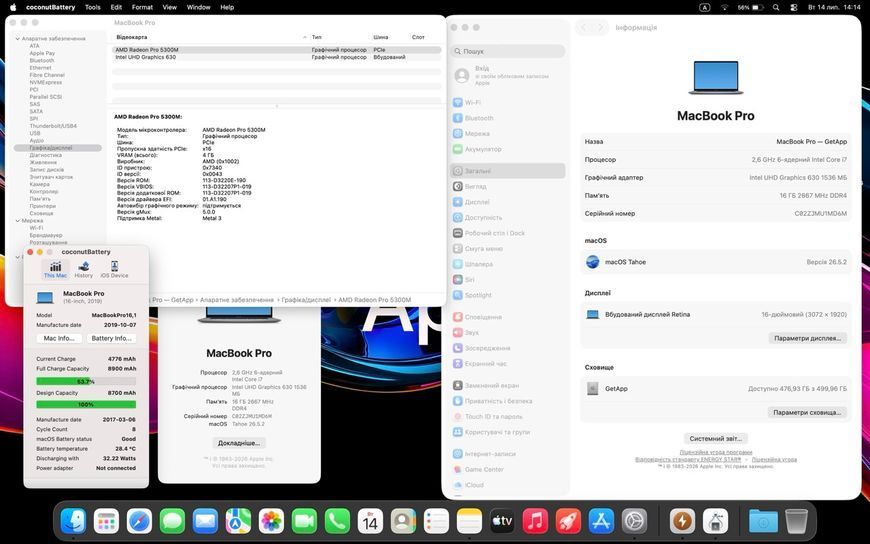Click the Пошук search field in settings
Screen dimensions: 870x544
point(508,51)
